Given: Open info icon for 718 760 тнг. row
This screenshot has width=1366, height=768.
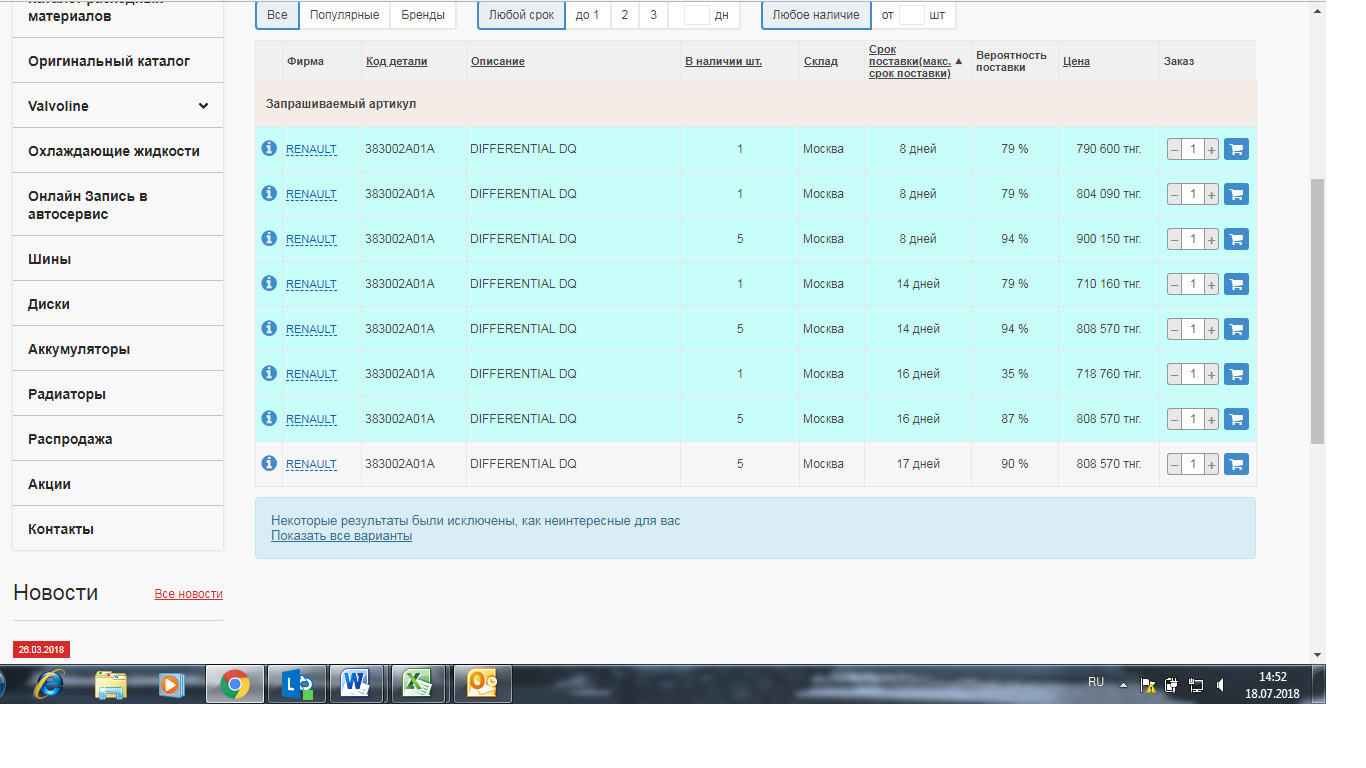Looking at the screenshot, I should tap(268, 373).
